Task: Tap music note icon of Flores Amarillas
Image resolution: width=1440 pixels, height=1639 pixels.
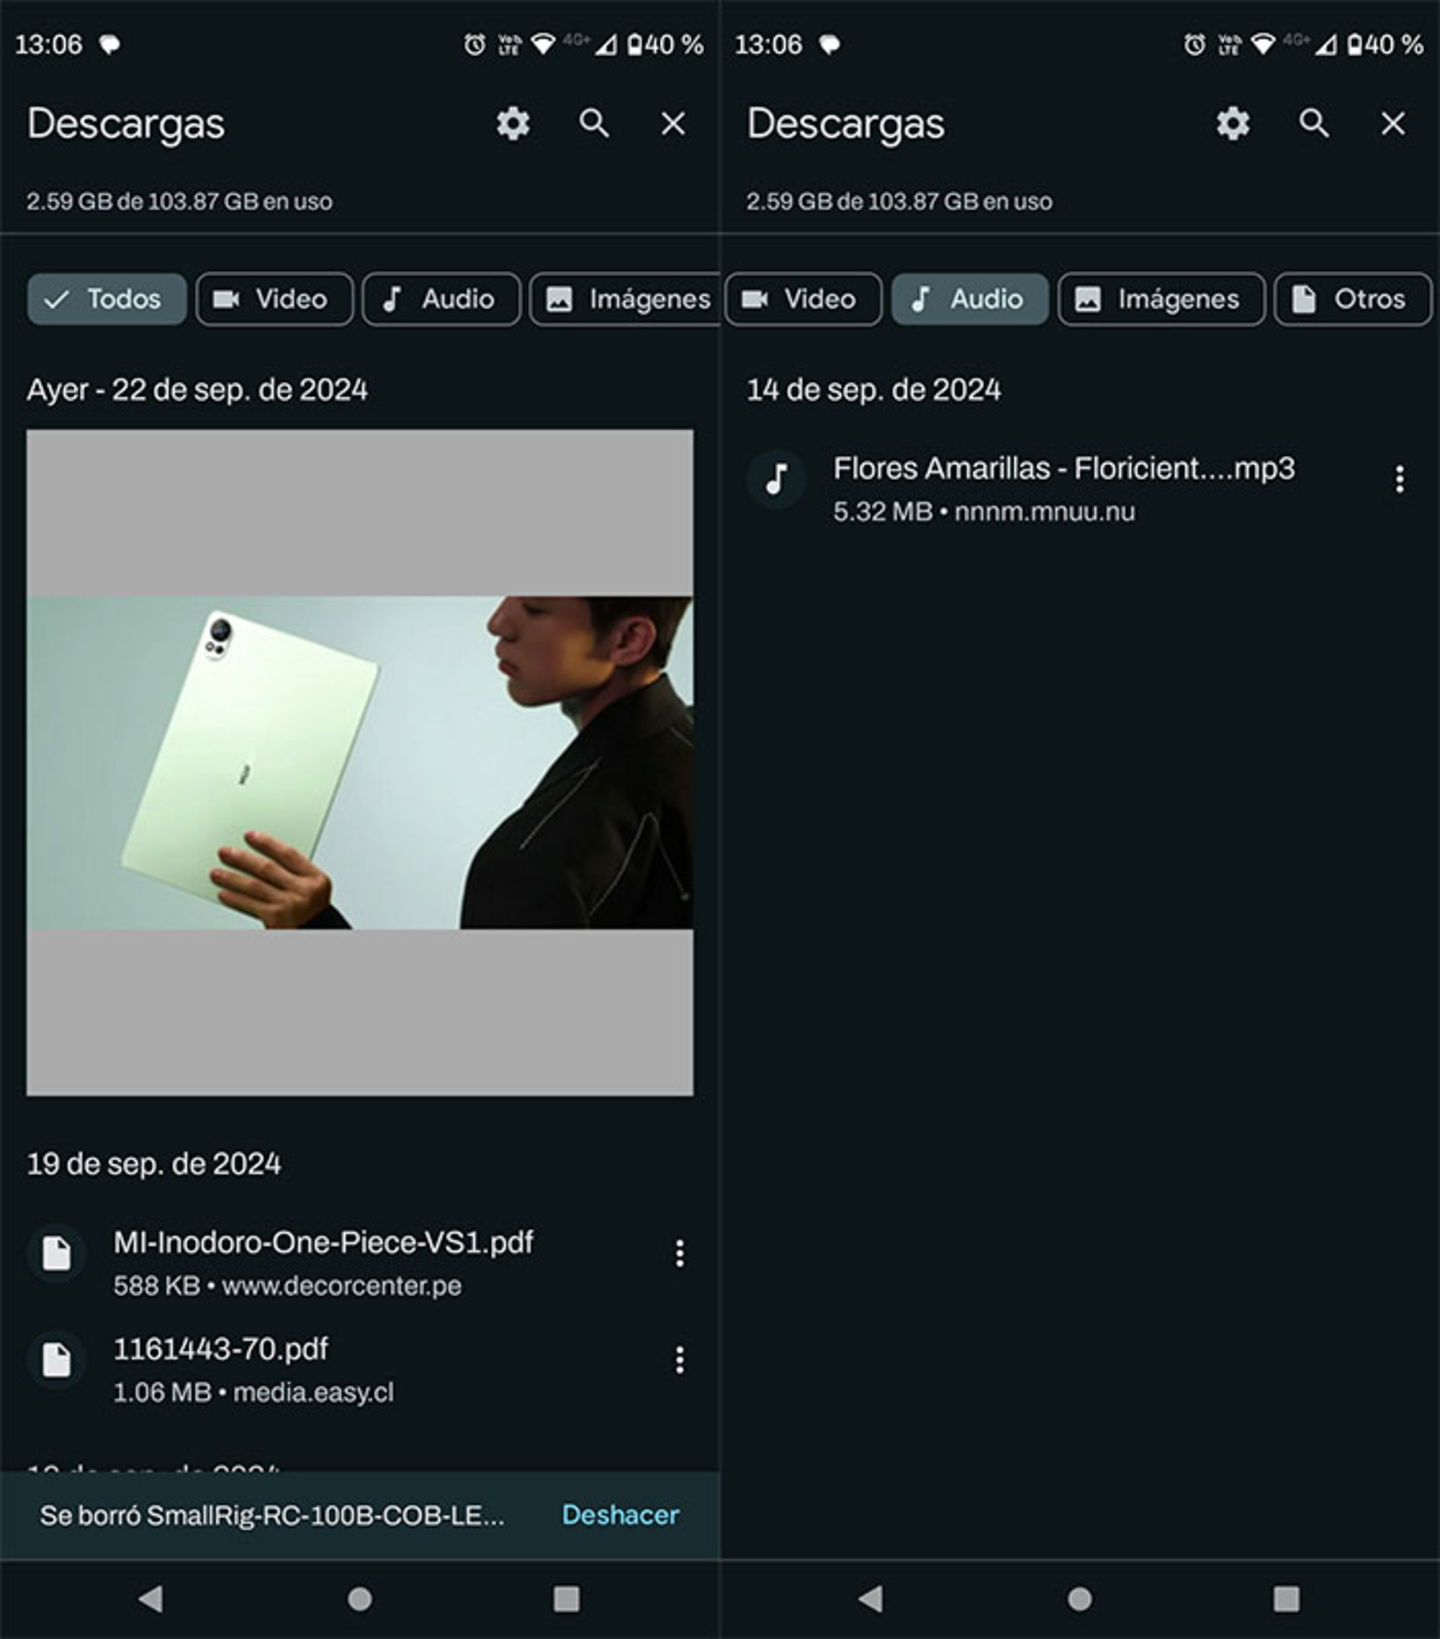Action: point(777,479)
